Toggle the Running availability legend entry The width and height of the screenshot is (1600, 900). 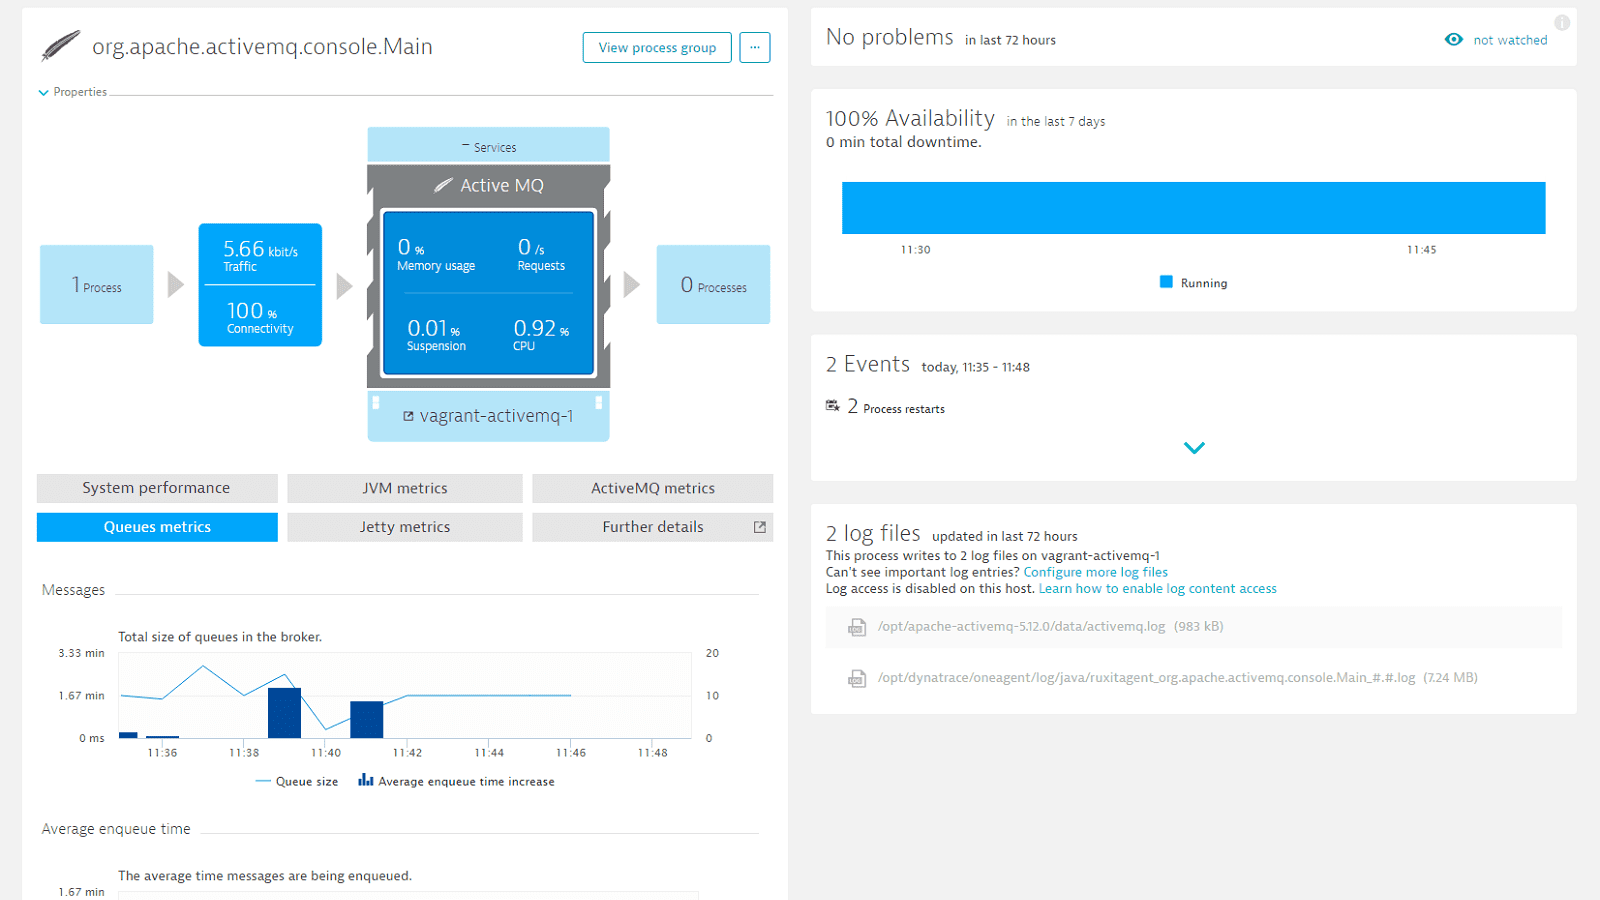coord(1193,283)
